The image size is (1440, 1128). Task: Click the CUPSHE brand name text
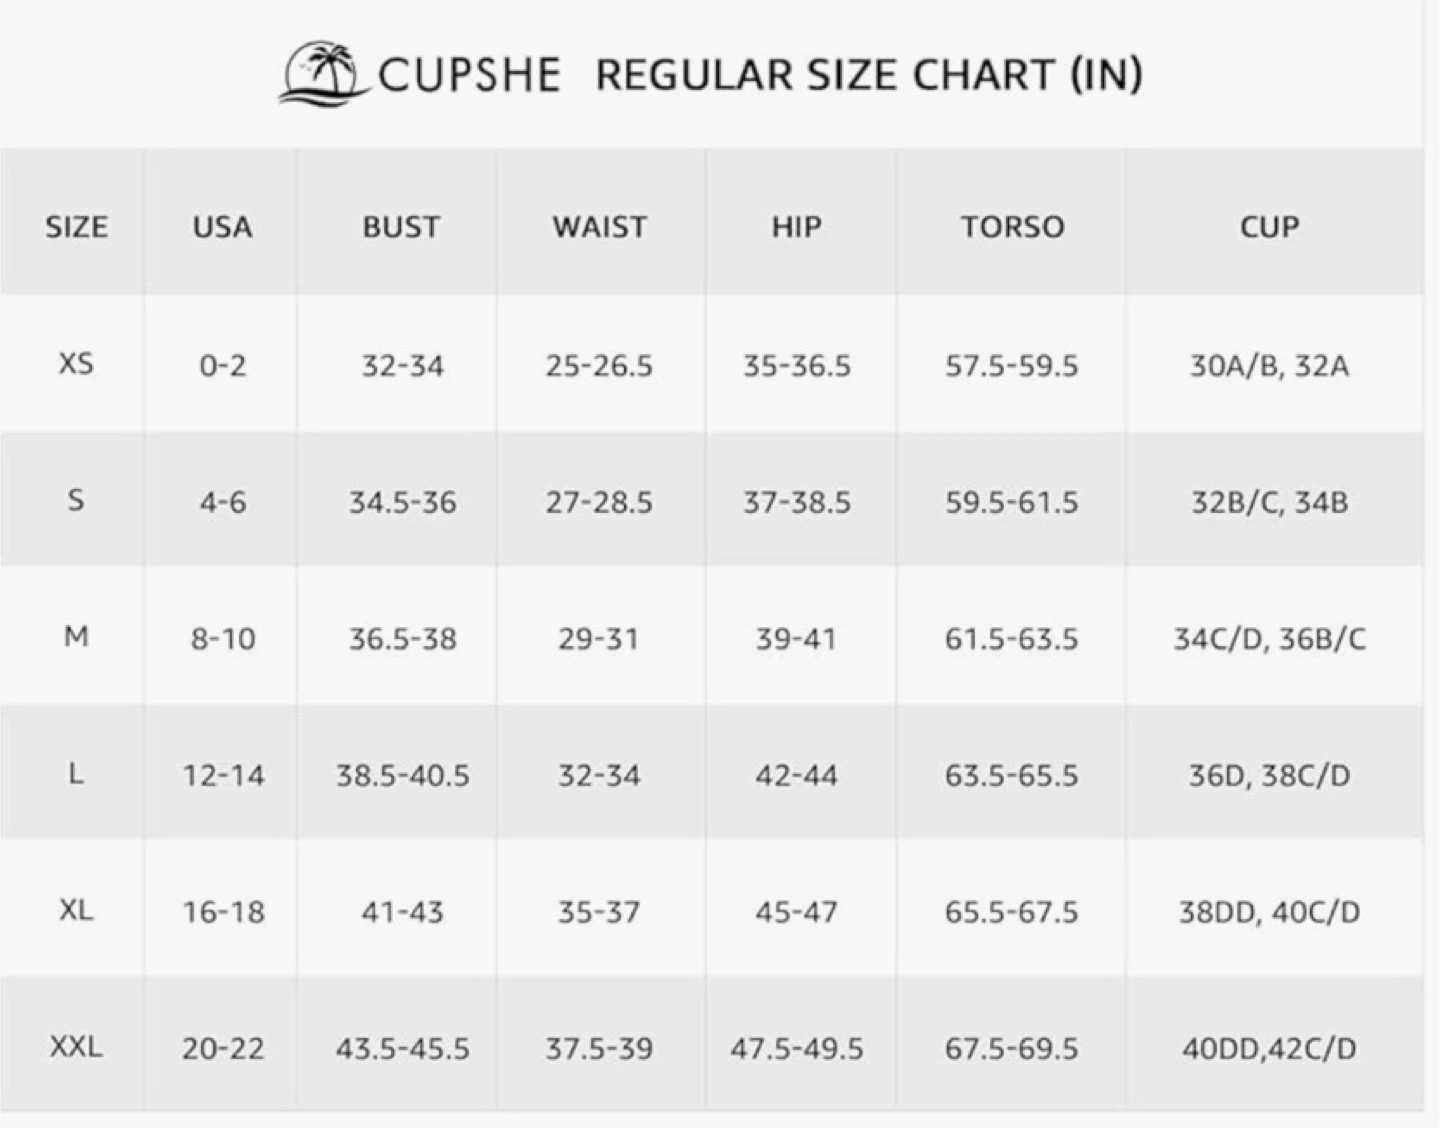pos(469,75)
